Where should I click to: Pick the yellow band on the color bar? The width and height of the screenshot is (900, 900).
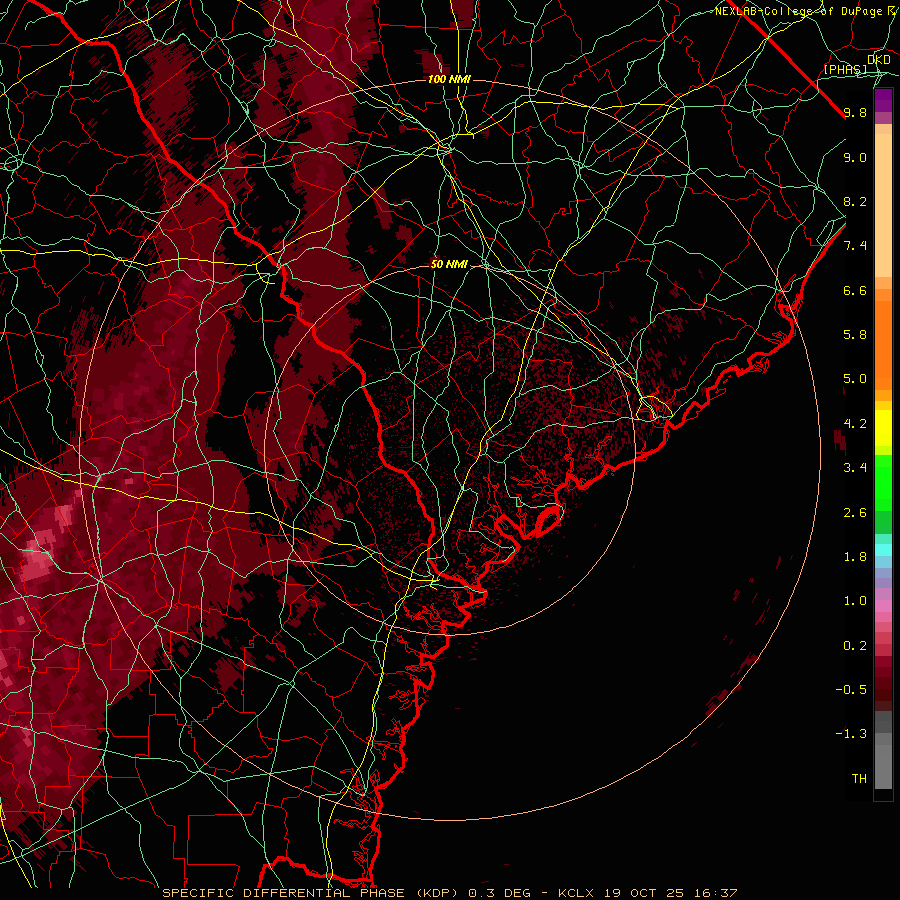883,428
